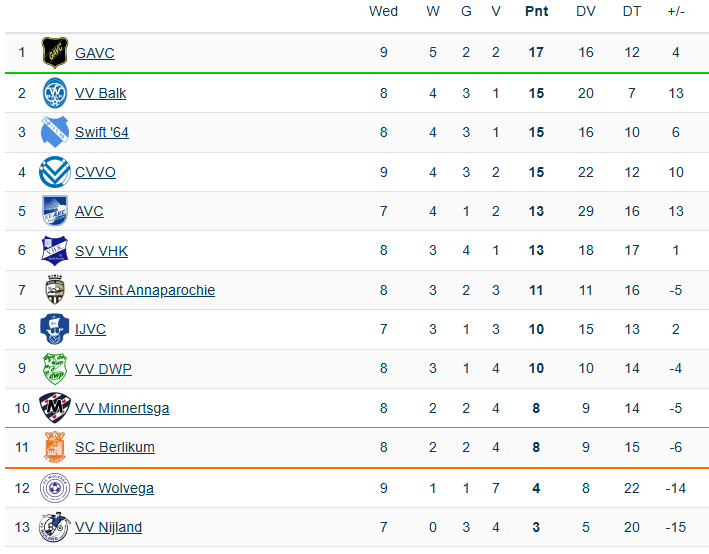Click the SV VHK club crest
This screenshot has width=709, height=554.
click(x=54, y=251)
